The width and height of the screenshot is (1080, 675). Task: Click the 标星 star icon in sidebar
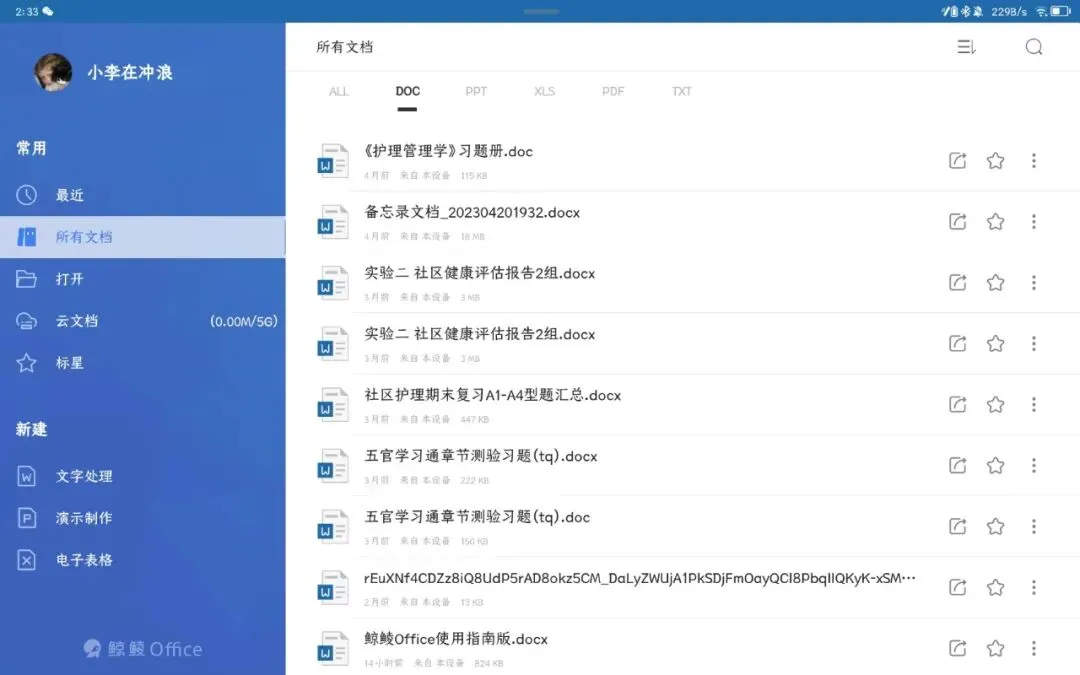pos(26,362)
